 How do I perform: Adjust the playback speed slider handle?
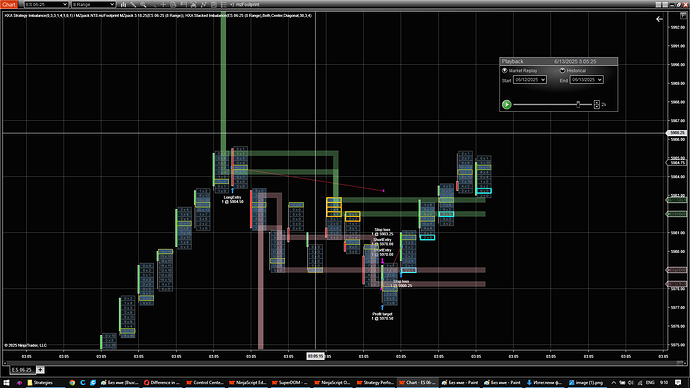point(578,104)
